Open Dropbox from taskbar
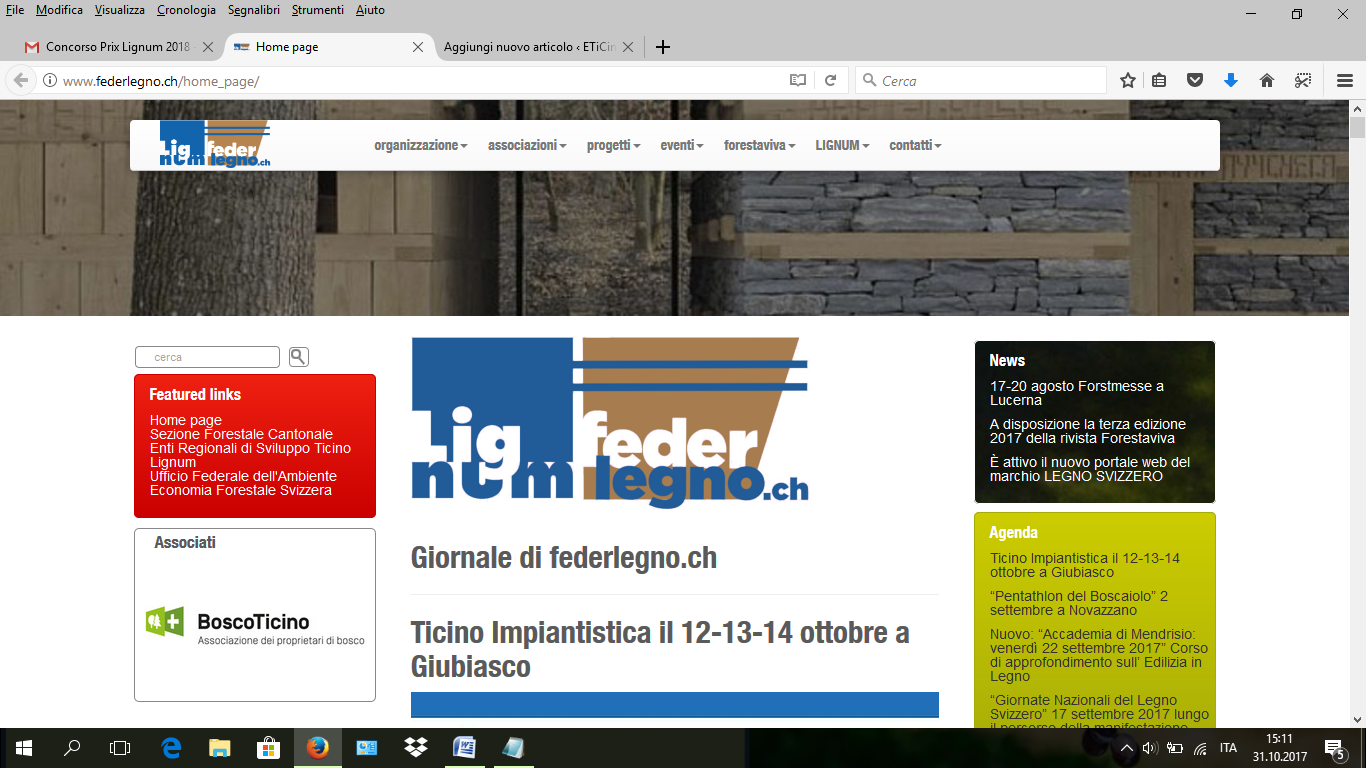This screenshot has width=1366, height=768. click(416, 748)
